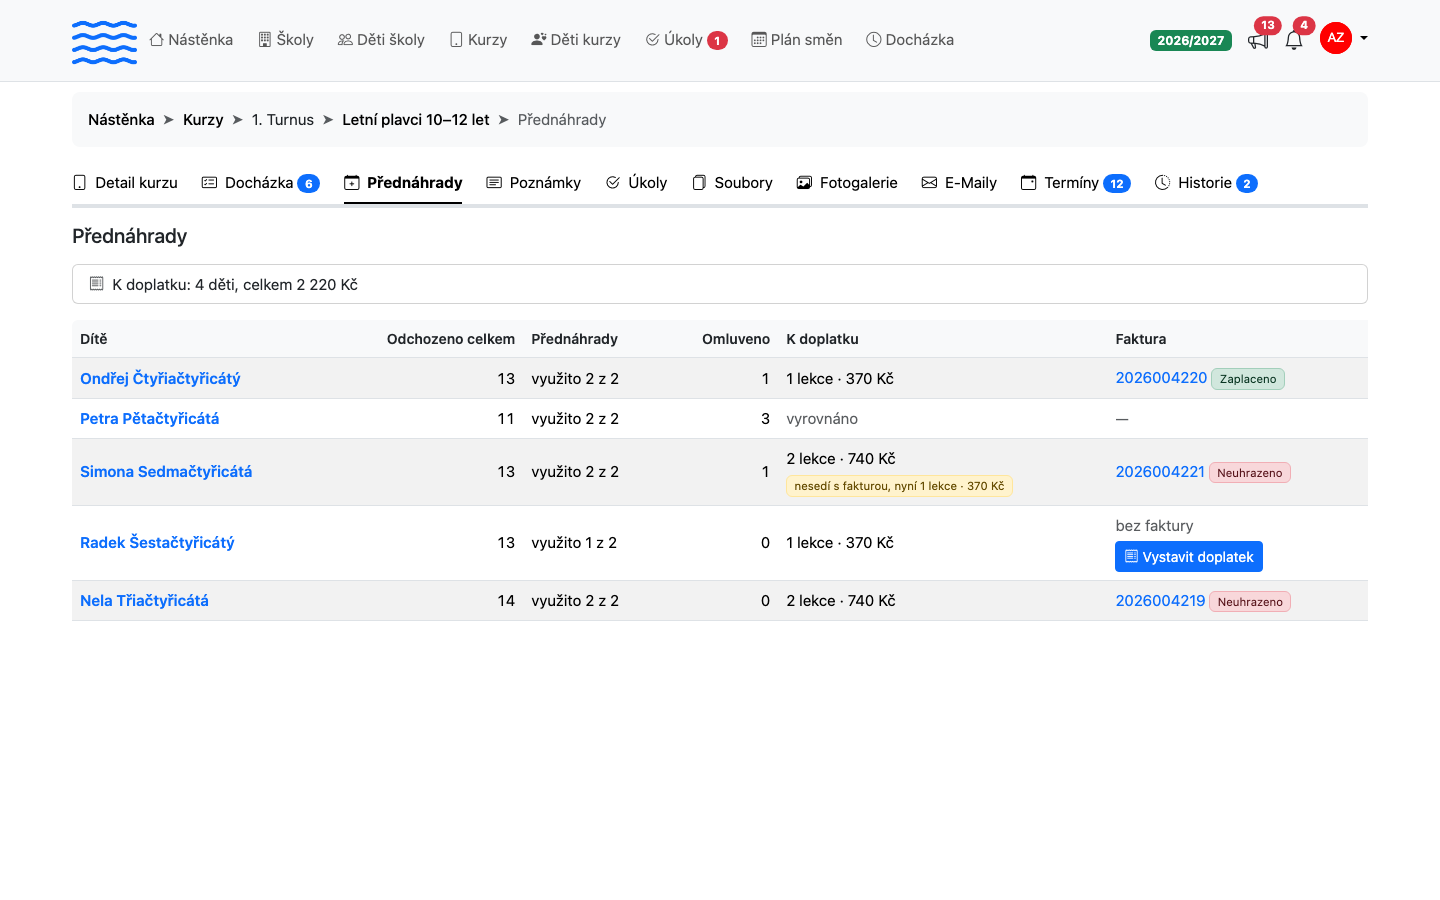Open the bell notifications icon
Screen dimensions: 1440x900
tap(1294, 40)
